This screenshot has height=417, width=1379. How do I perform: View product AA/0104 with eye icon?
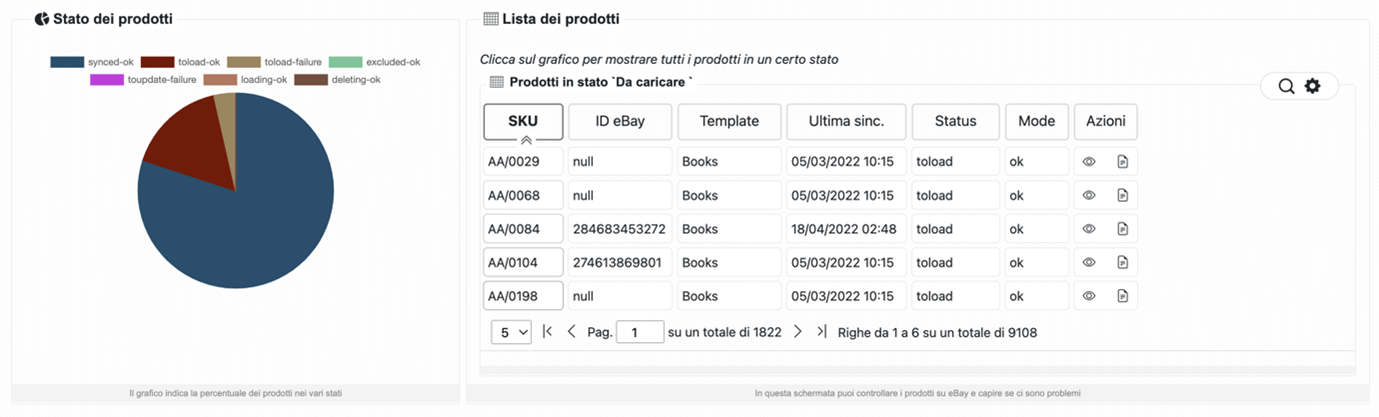coord(1090,262)
